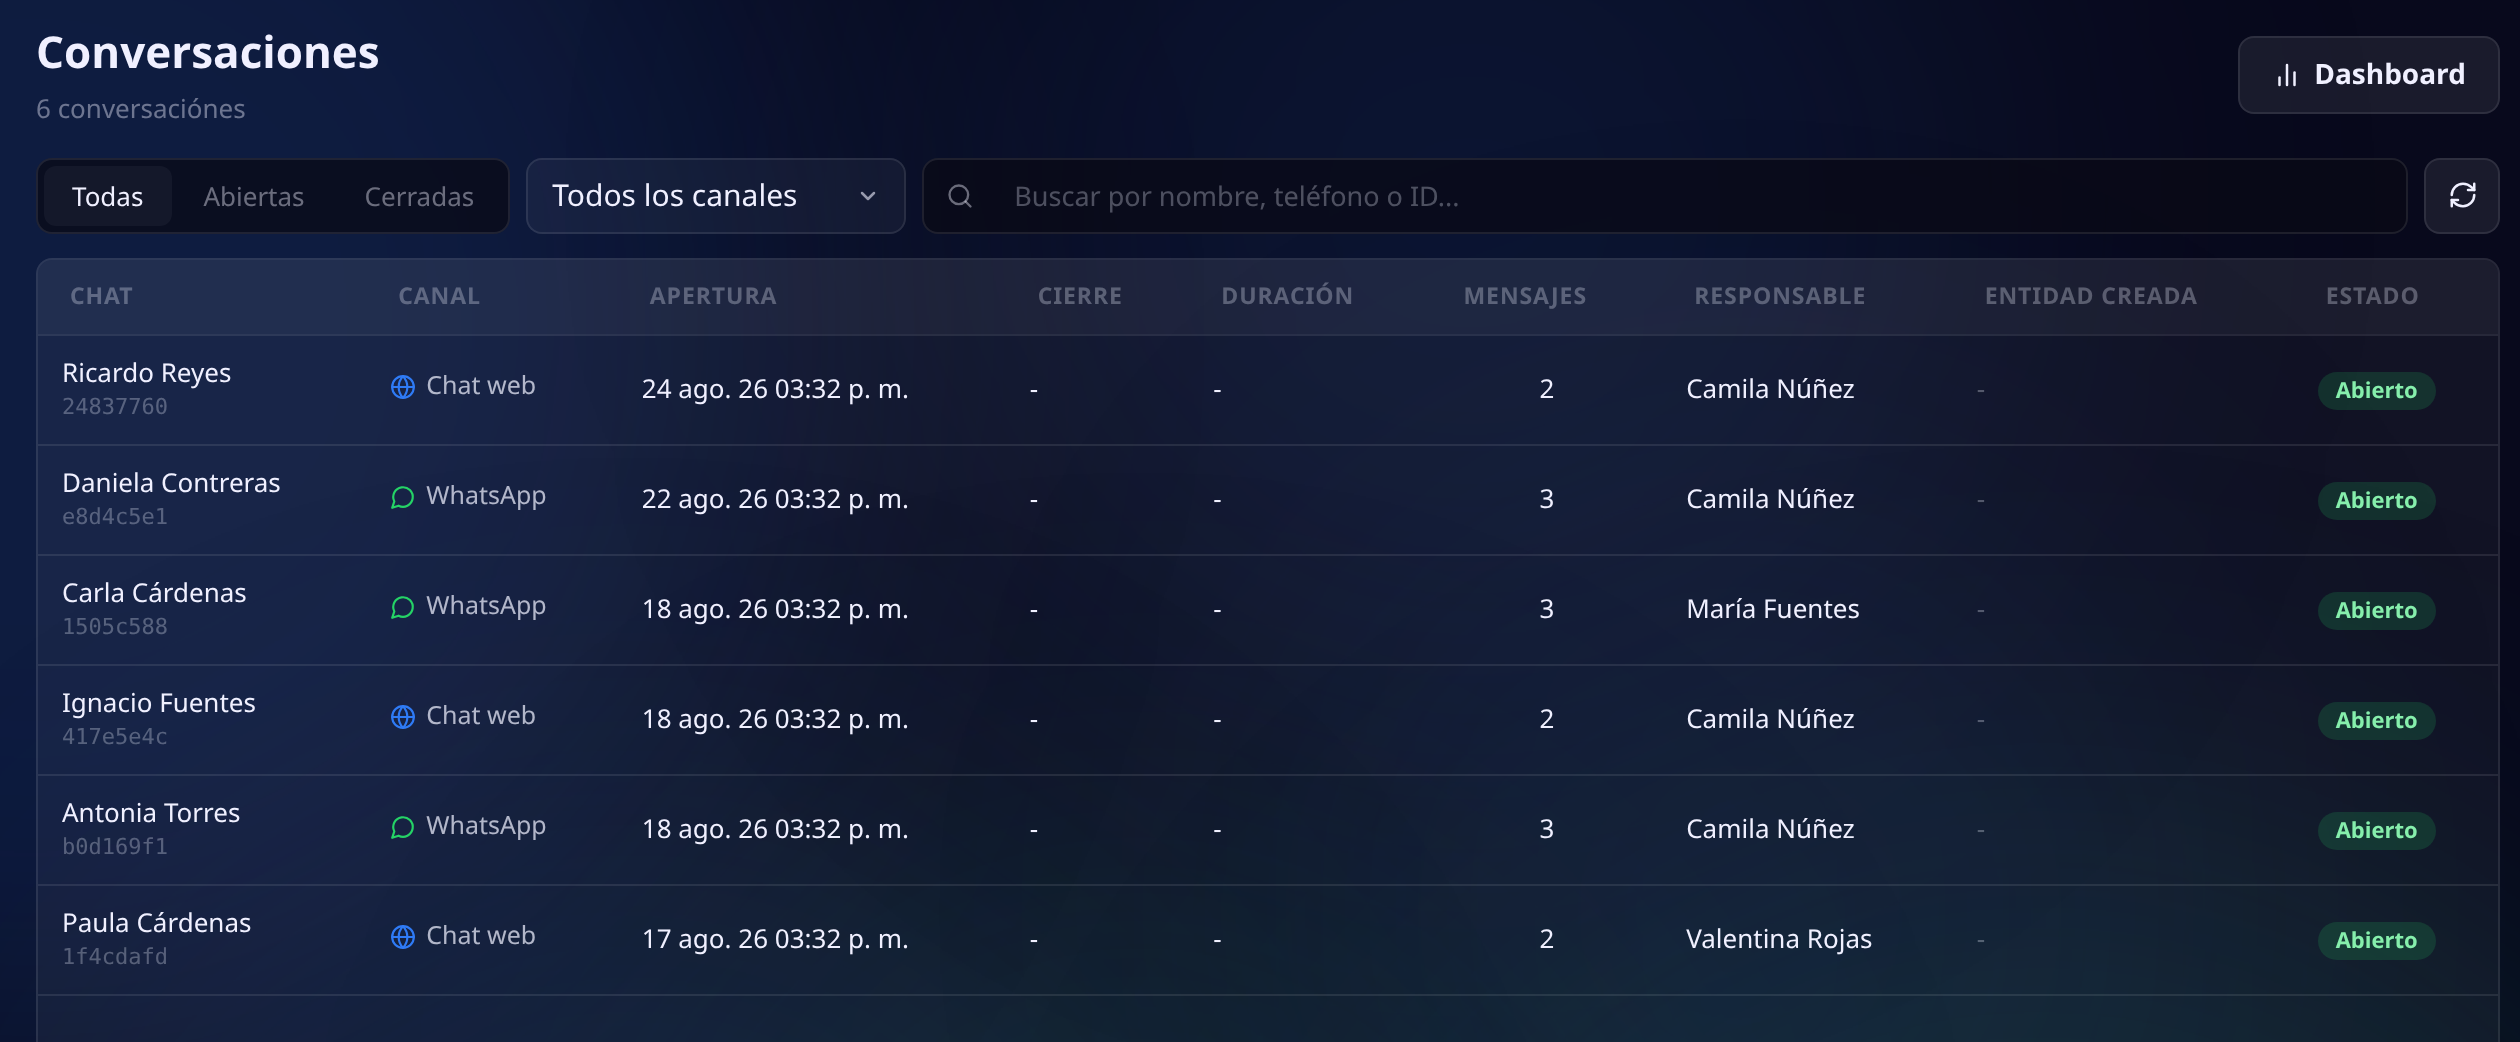Click date 22 ago. 26 03:32 p. m.
This screenshot has width=2520, height=1042.
[x=775, y=499]
